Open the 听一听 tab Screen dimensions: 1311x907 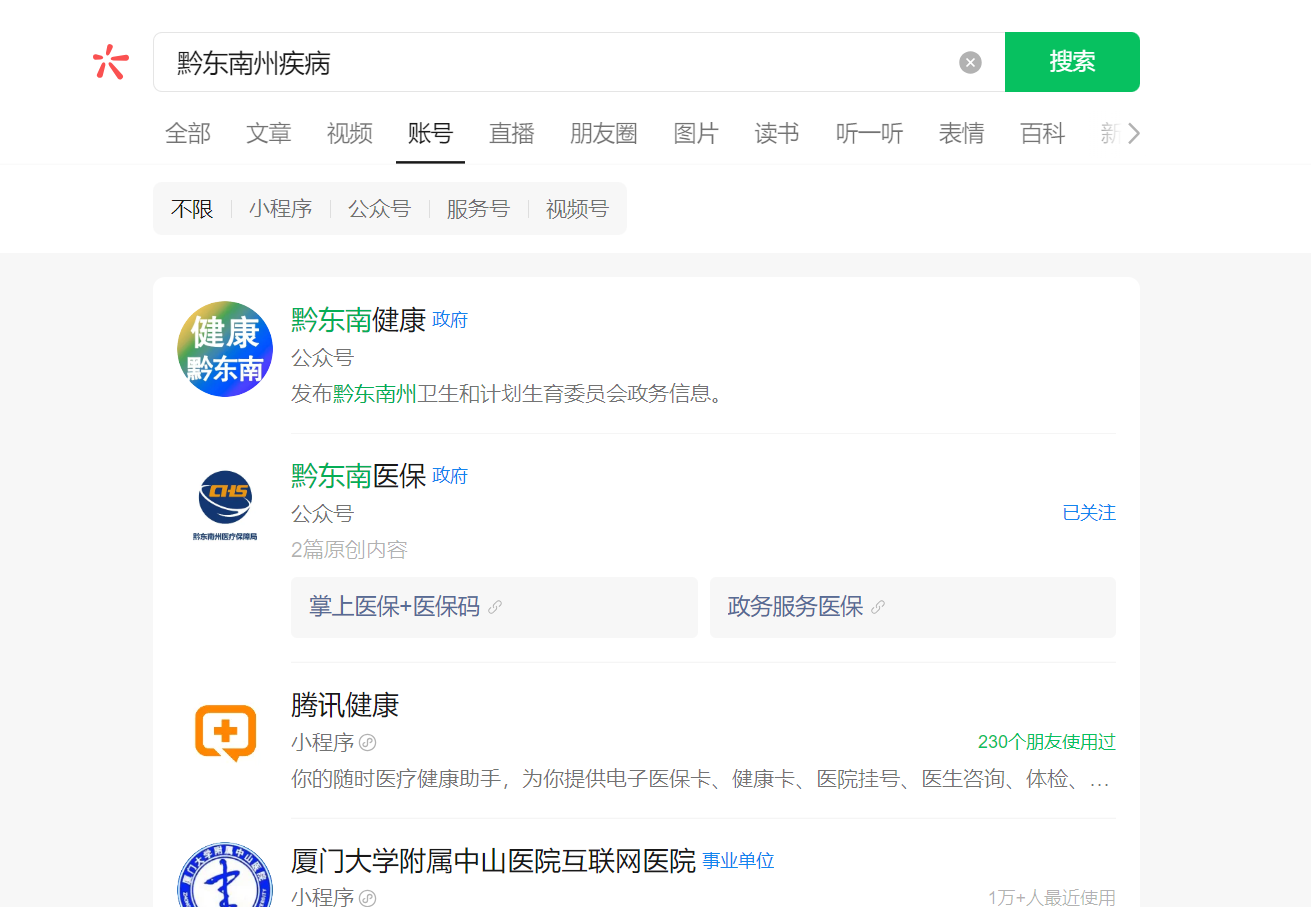[869, 134]
